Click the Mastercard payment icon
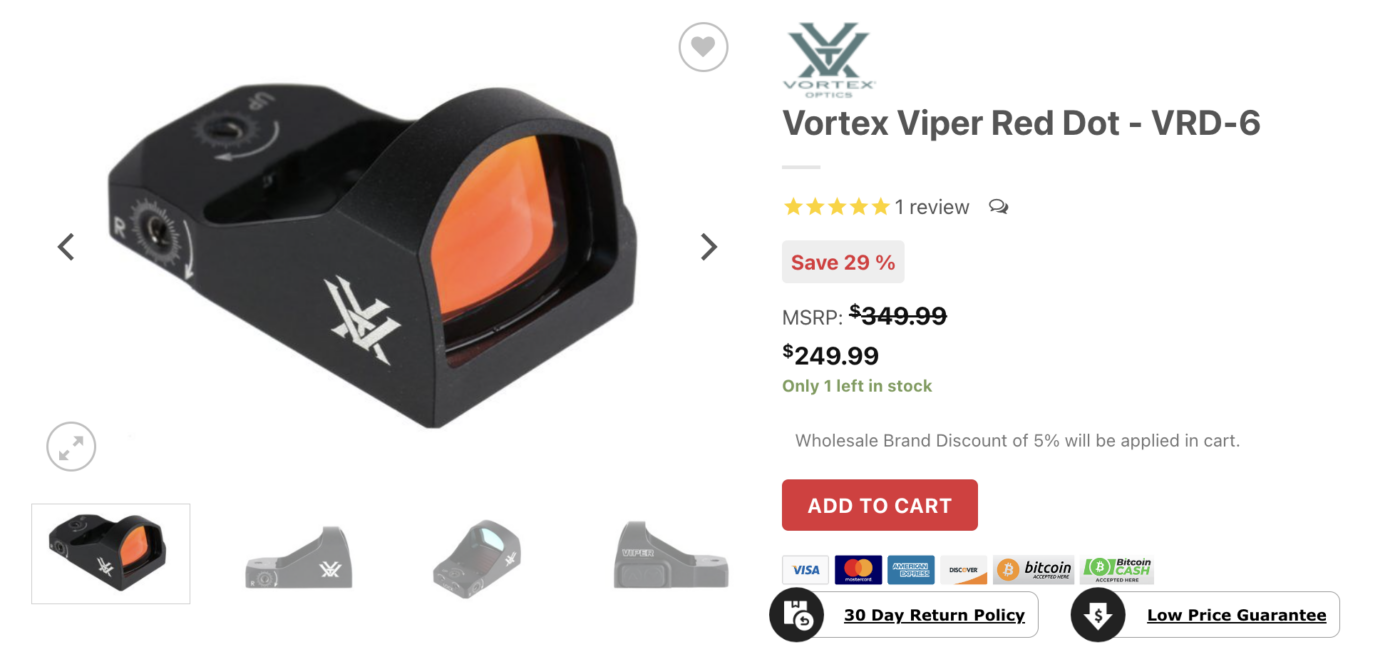1400x652 pixels. coord(858,570)
